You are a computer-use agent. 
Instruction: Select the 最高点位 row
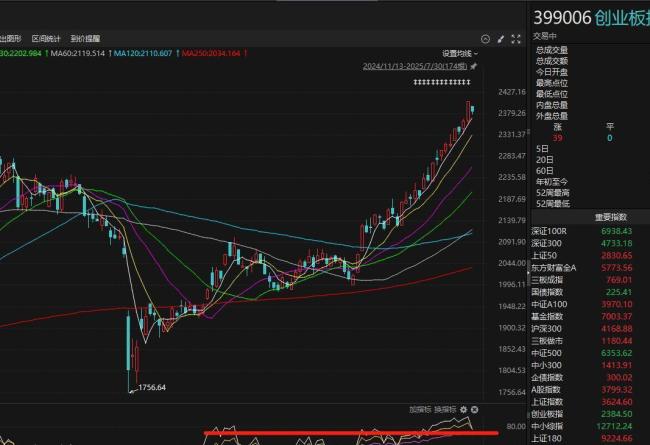click(593, 83)
